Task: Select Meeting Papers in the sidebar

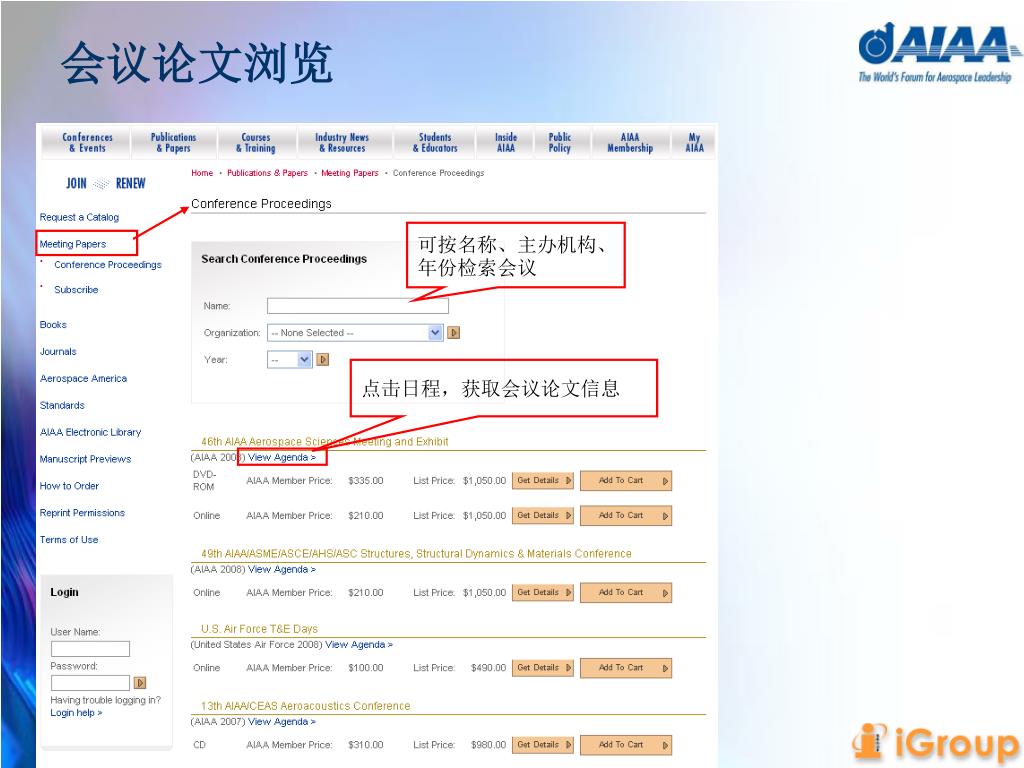Action: [72, 244]
